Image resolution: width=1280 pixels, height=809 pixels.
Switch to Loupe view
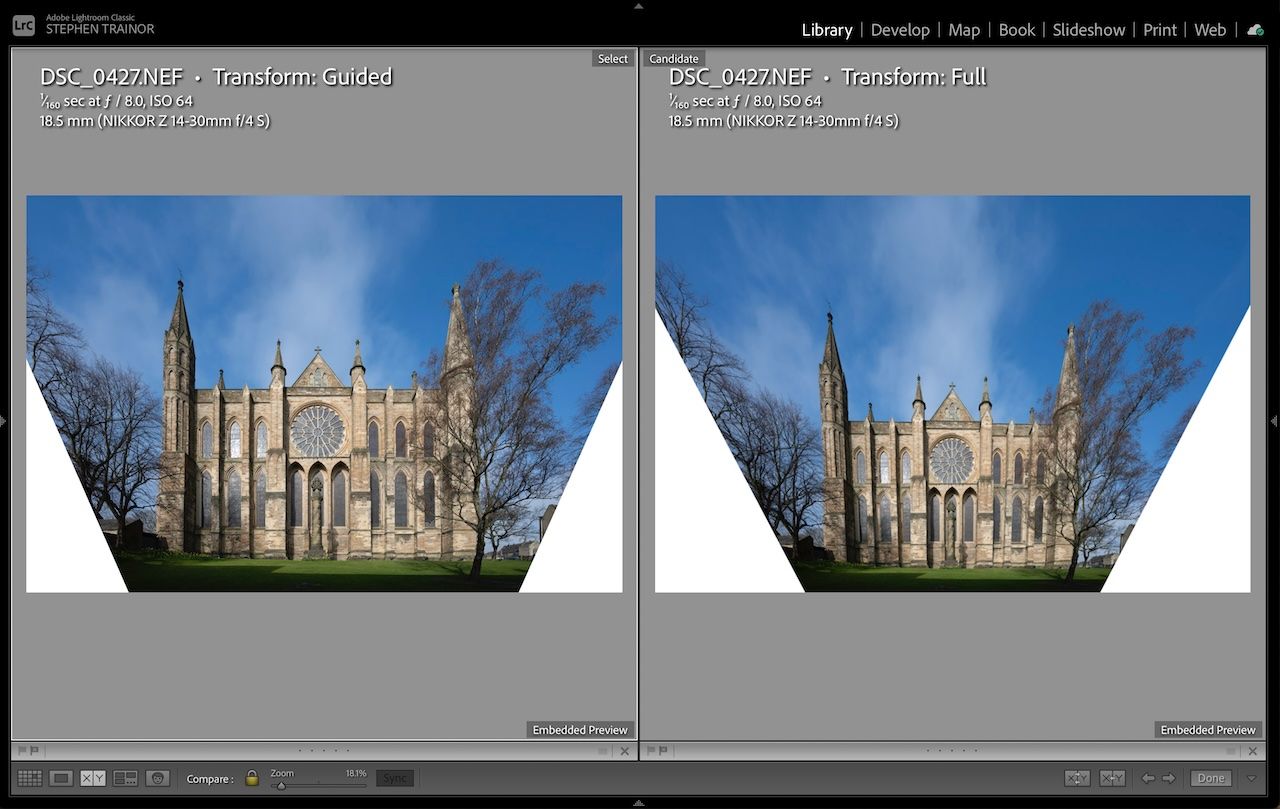click(61, 777)
